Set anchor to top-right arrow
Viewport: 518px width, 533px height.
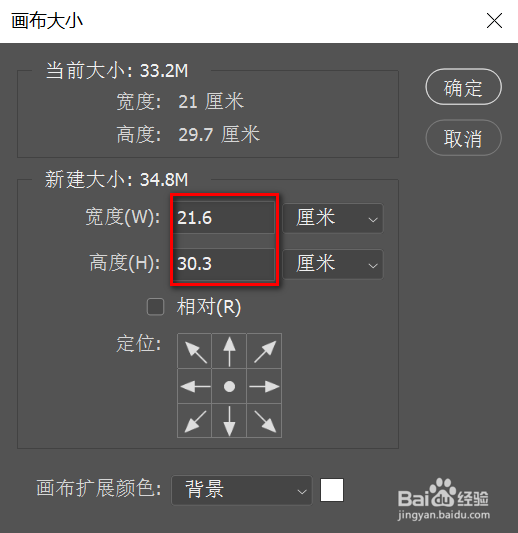pyautogui.click(x=264, y=351)
